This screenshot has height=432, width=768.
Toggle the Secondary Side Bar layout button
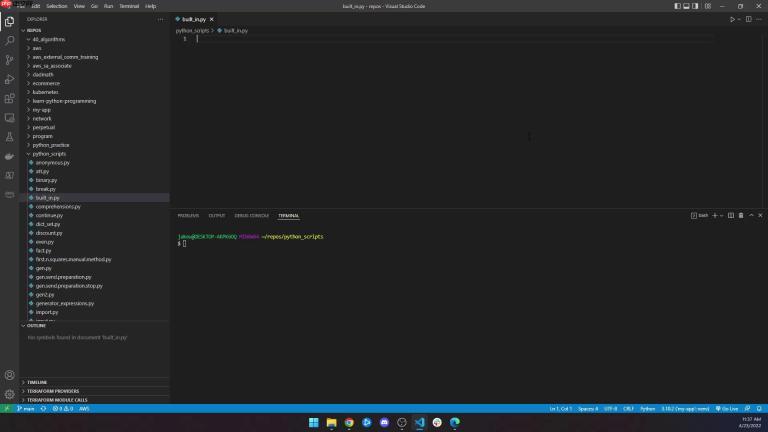pos(695,6)
